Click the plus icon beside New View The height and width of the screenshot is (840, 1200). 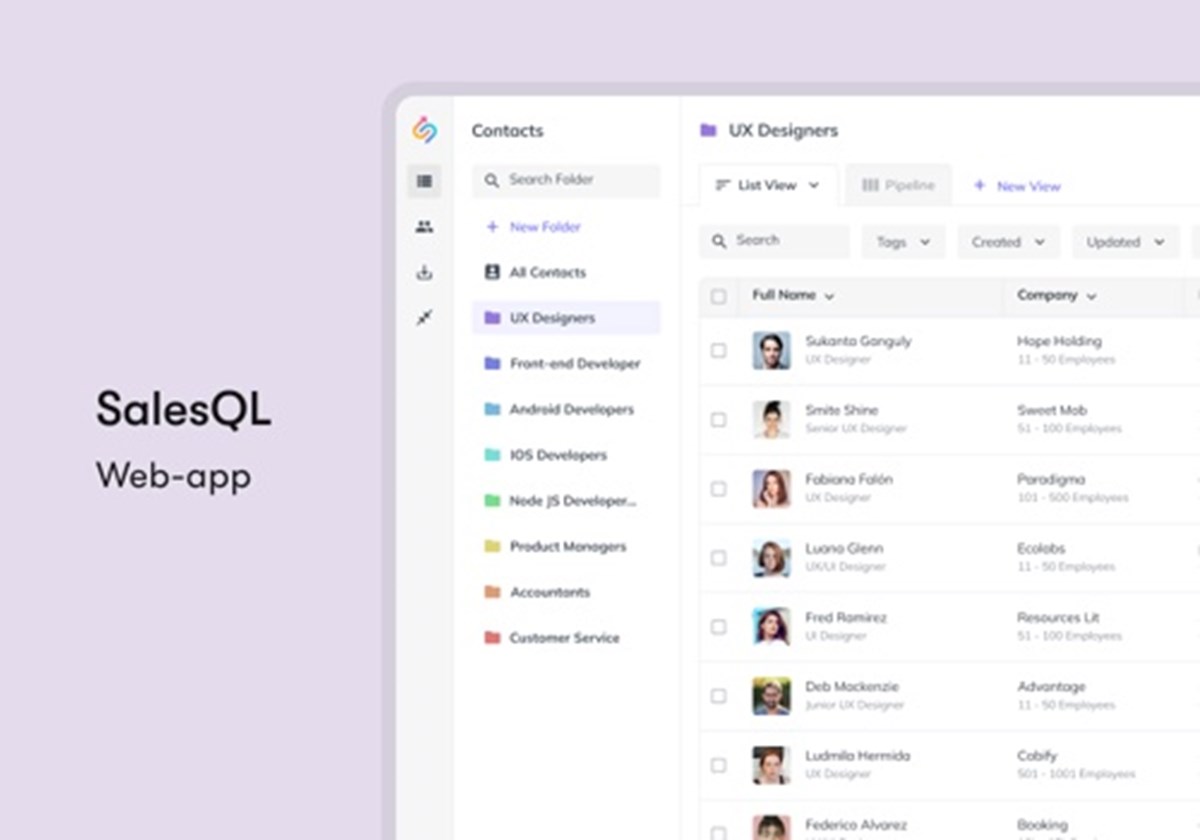980,185
